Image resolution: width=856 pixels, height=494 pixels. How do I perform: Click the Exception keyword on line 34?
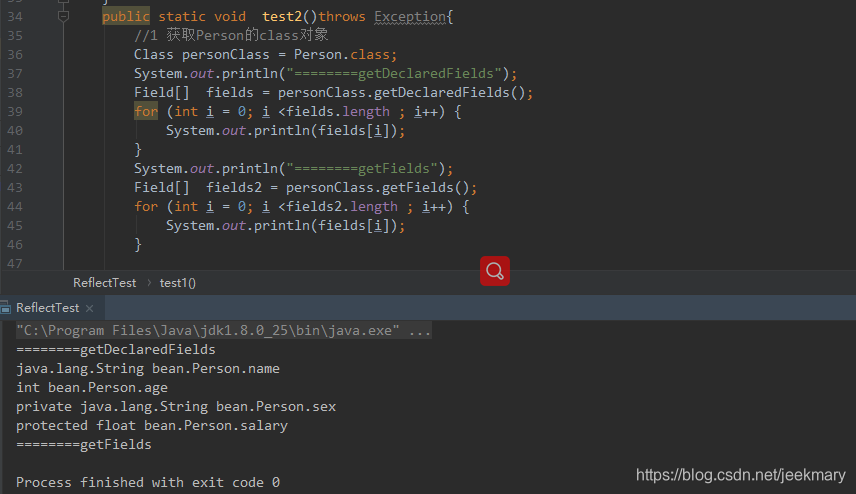pos(410,17)
